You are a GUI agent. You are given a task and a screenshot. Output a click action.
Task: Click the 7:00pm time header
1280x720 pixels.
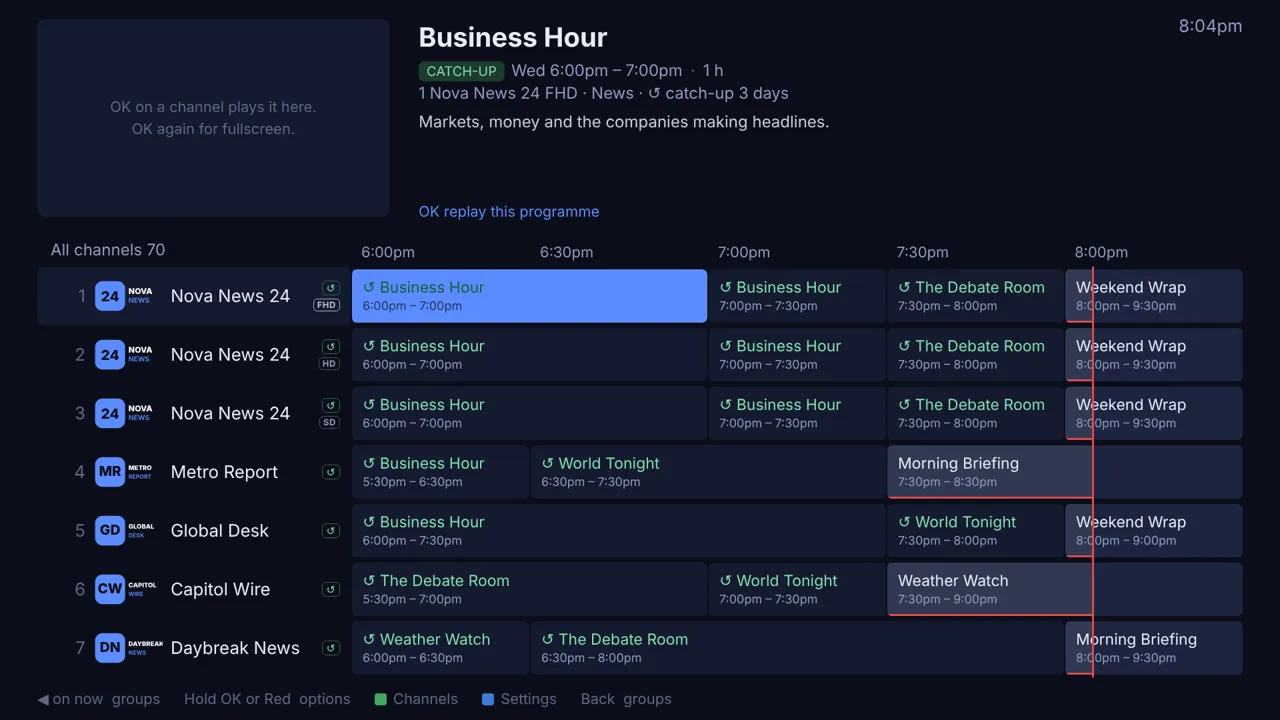click(744, 252)
